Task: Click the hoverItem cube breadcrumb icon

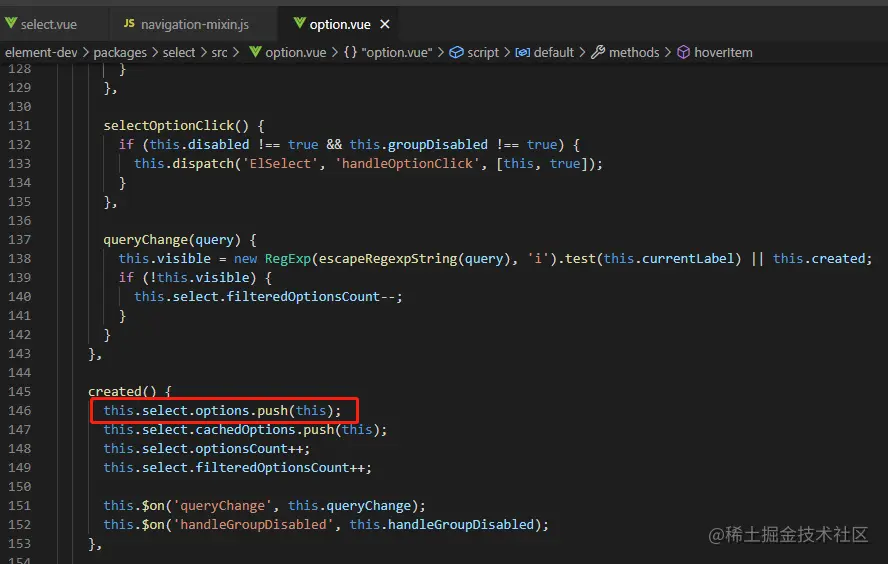Action: click(684, 52)
